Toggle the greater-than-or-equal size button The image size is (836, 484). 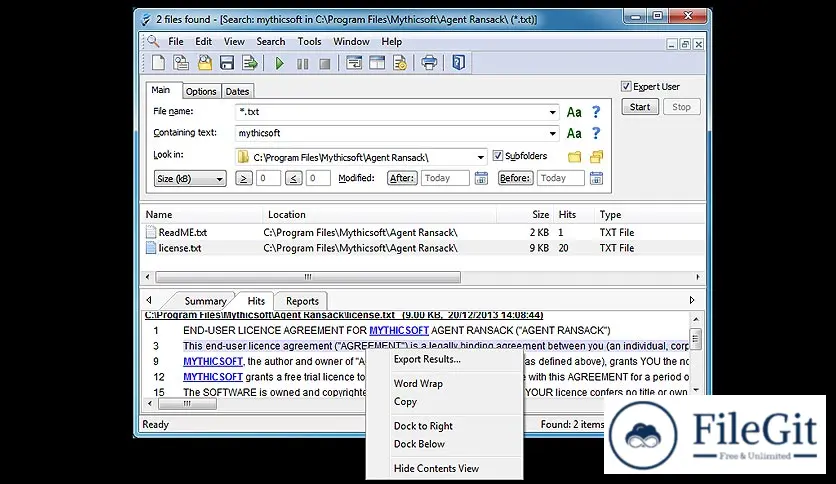pyautogui.click(x=244, y=178)
